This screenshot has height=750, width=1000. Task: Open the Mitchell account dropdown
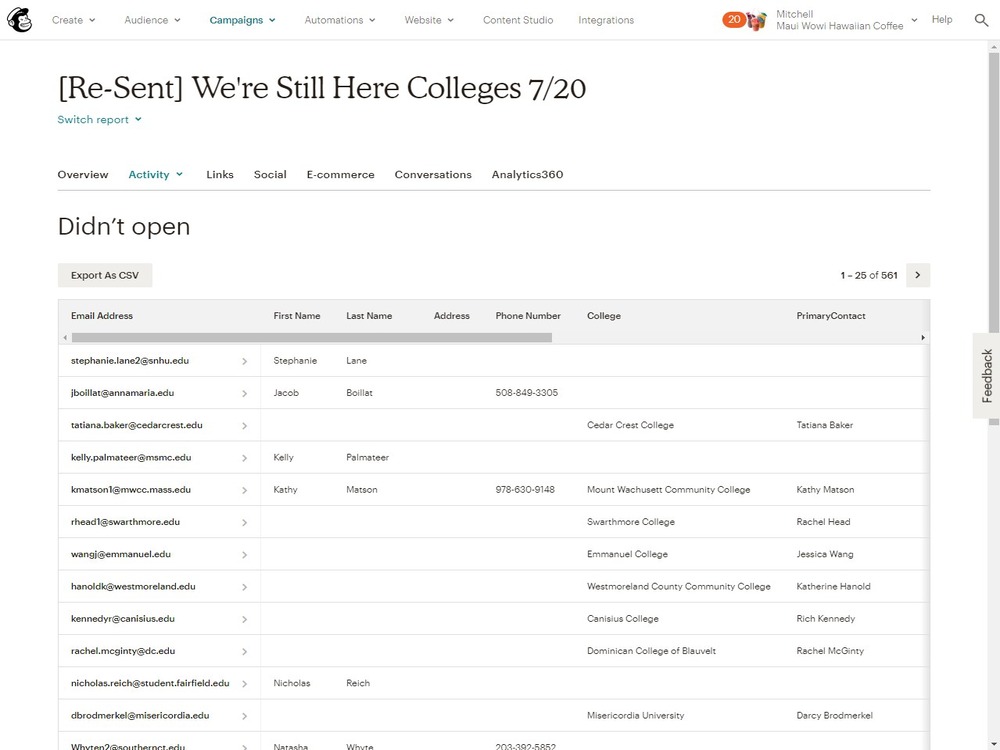[846, 20]
